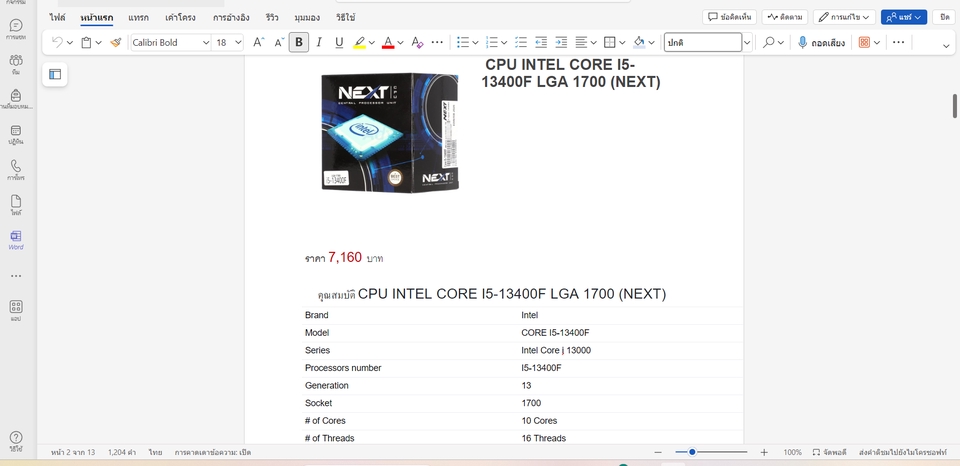Decrease font size with small A icon
The width and height of the screenshot is (960, 466).
[279, 42]
